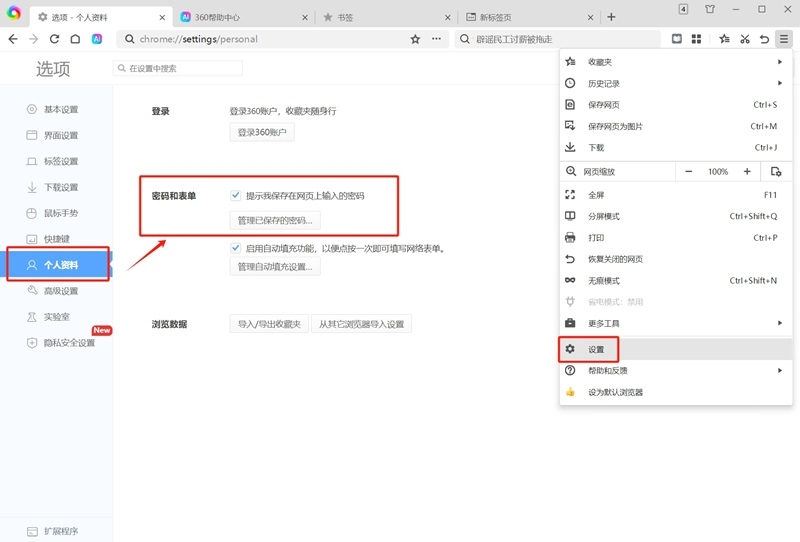The image size is (800, 542).
Task: Open 高级设置 in the sidebar
Action: pos(56,291)
